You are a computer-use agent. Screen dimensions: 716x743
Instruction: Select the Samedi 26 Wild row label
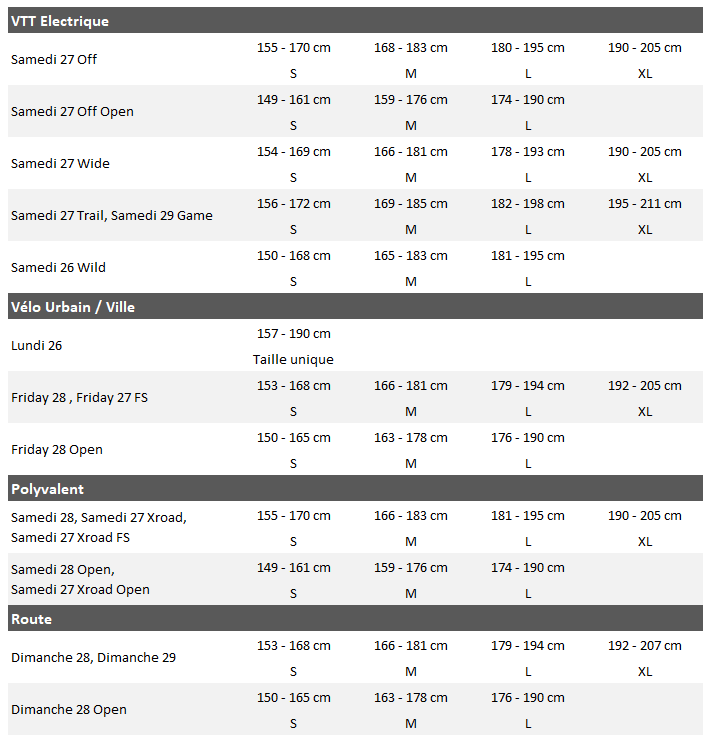click(x=58, y=267)
